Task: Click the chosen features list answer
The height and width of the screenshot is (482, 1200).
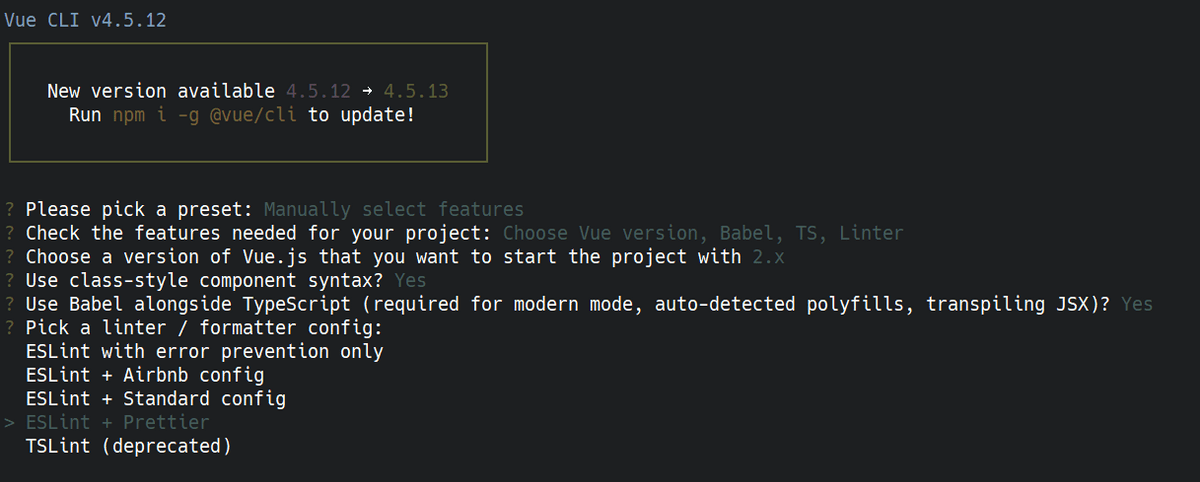Action: click(703, 233)
